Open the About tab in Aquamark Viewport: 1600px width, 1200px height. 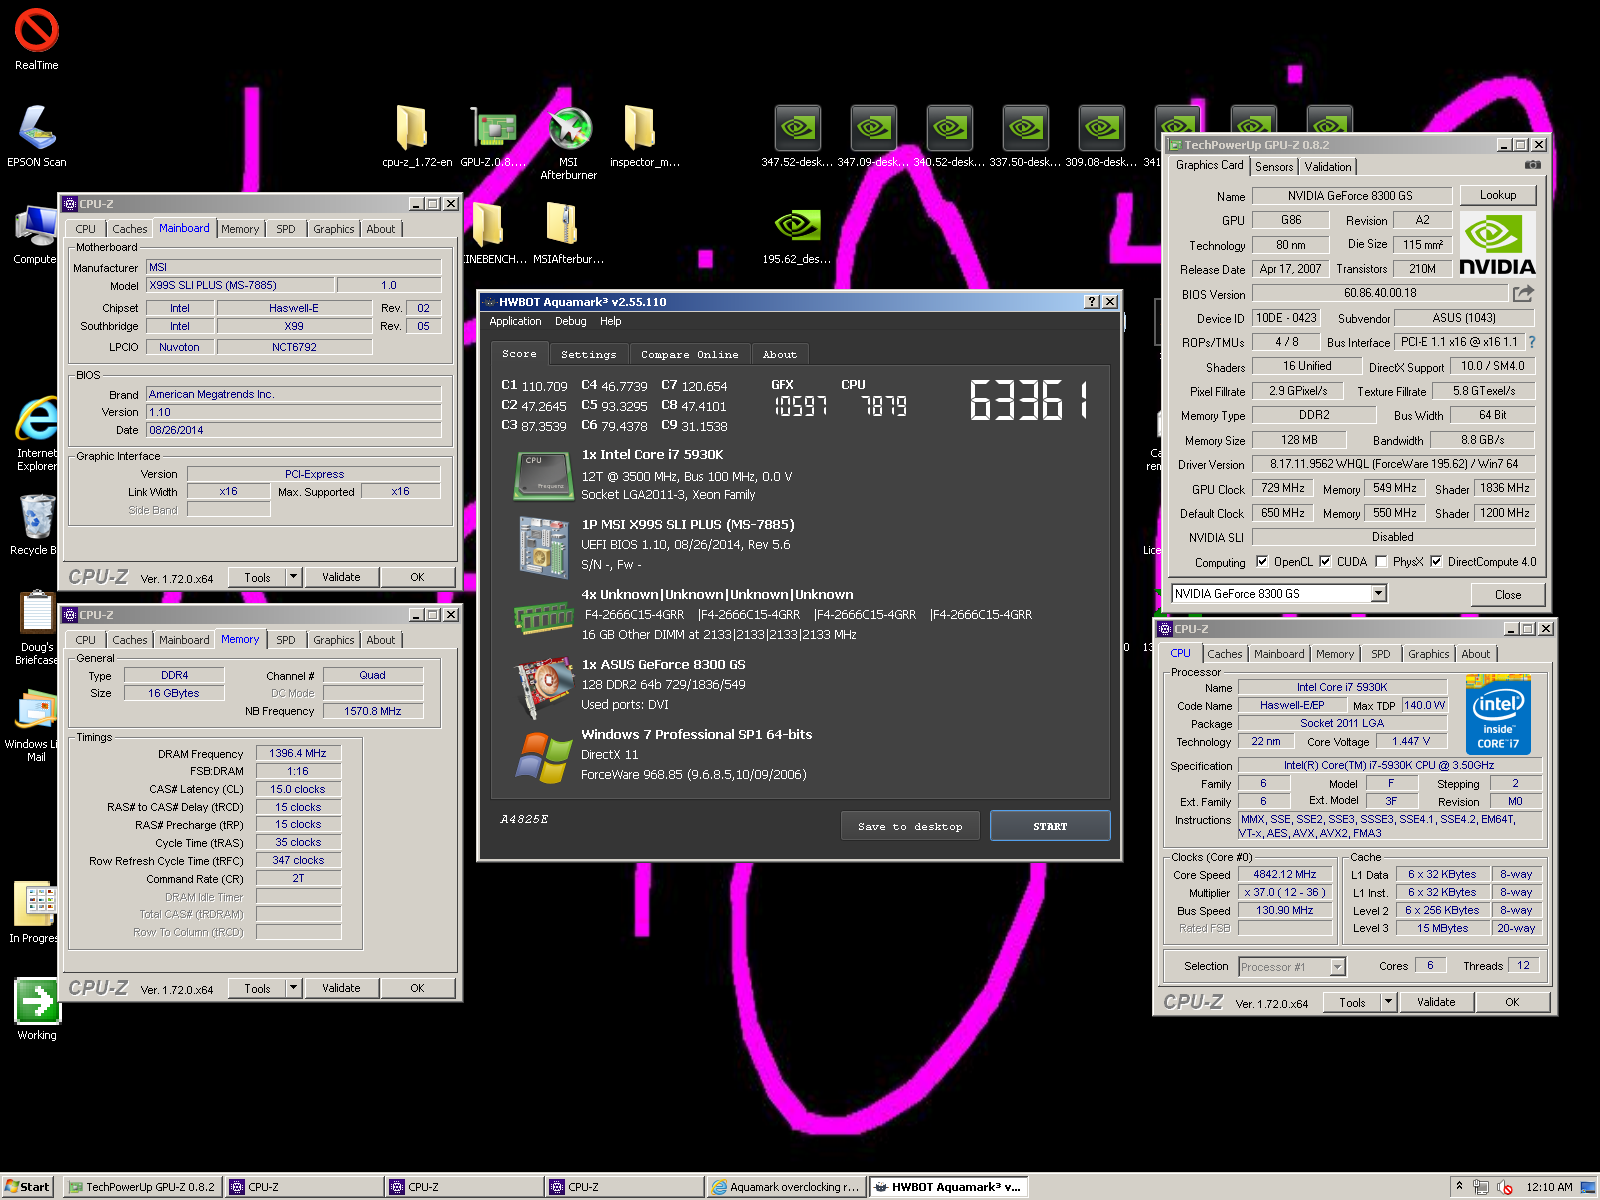pyautogui.click(x=780, y=355)
